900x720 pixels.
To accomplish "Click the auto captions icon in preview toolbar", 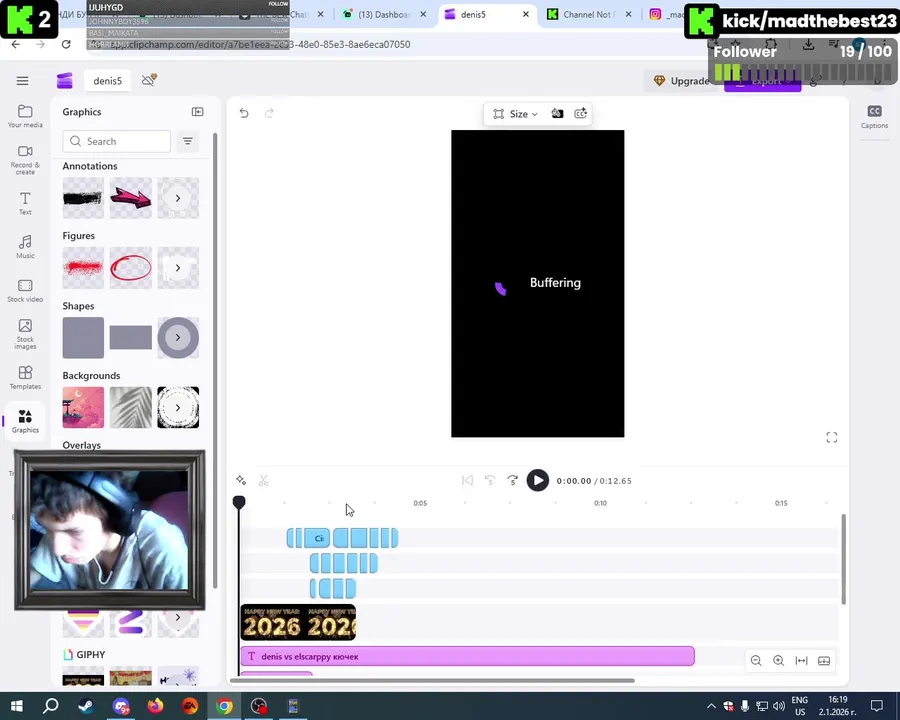I will (580, 114).
